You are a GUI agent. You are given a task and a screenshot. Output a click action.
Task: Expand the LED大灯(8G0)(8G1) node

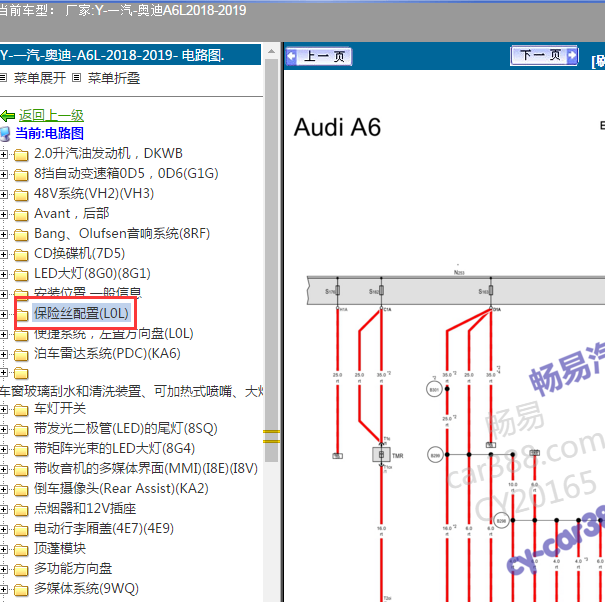click(3, 274)
